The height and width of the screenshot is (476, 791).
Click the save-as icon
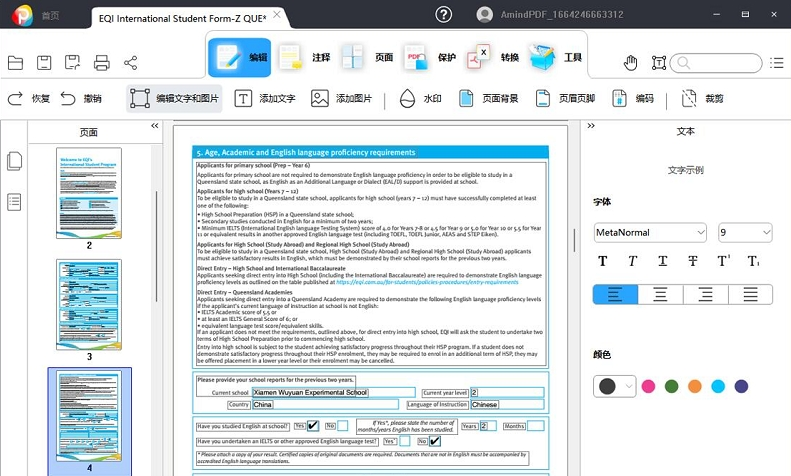point(73,63)
